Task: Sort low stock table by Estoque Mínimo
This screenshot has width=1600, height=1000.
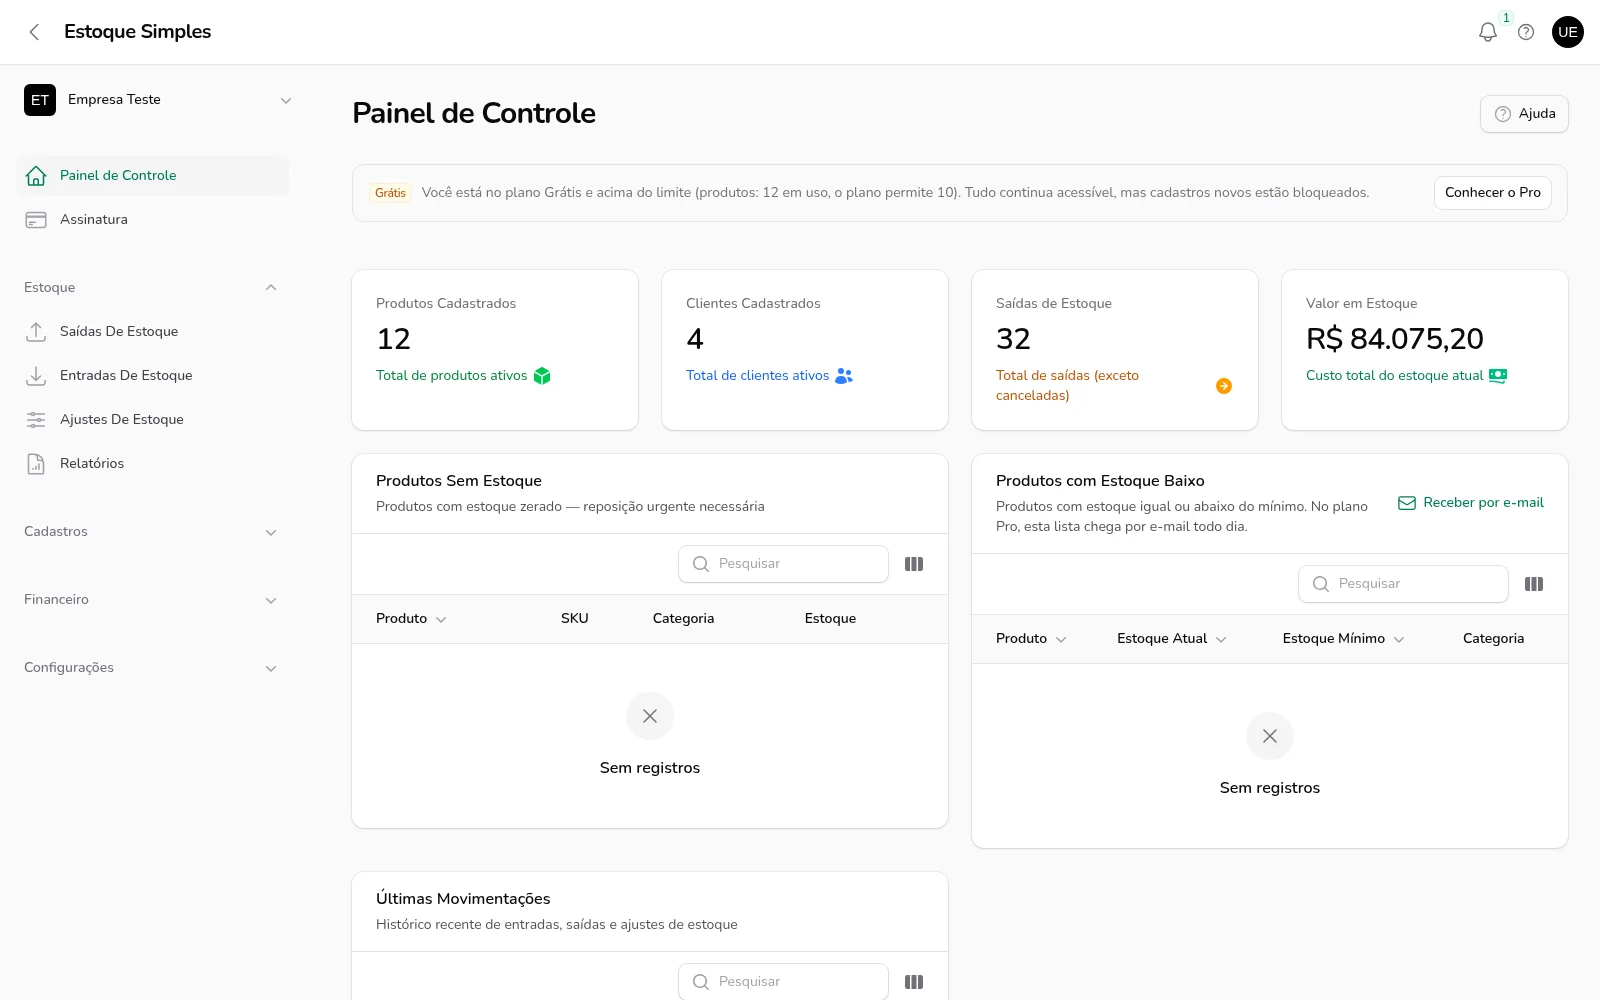Action: click(1344, 639)
